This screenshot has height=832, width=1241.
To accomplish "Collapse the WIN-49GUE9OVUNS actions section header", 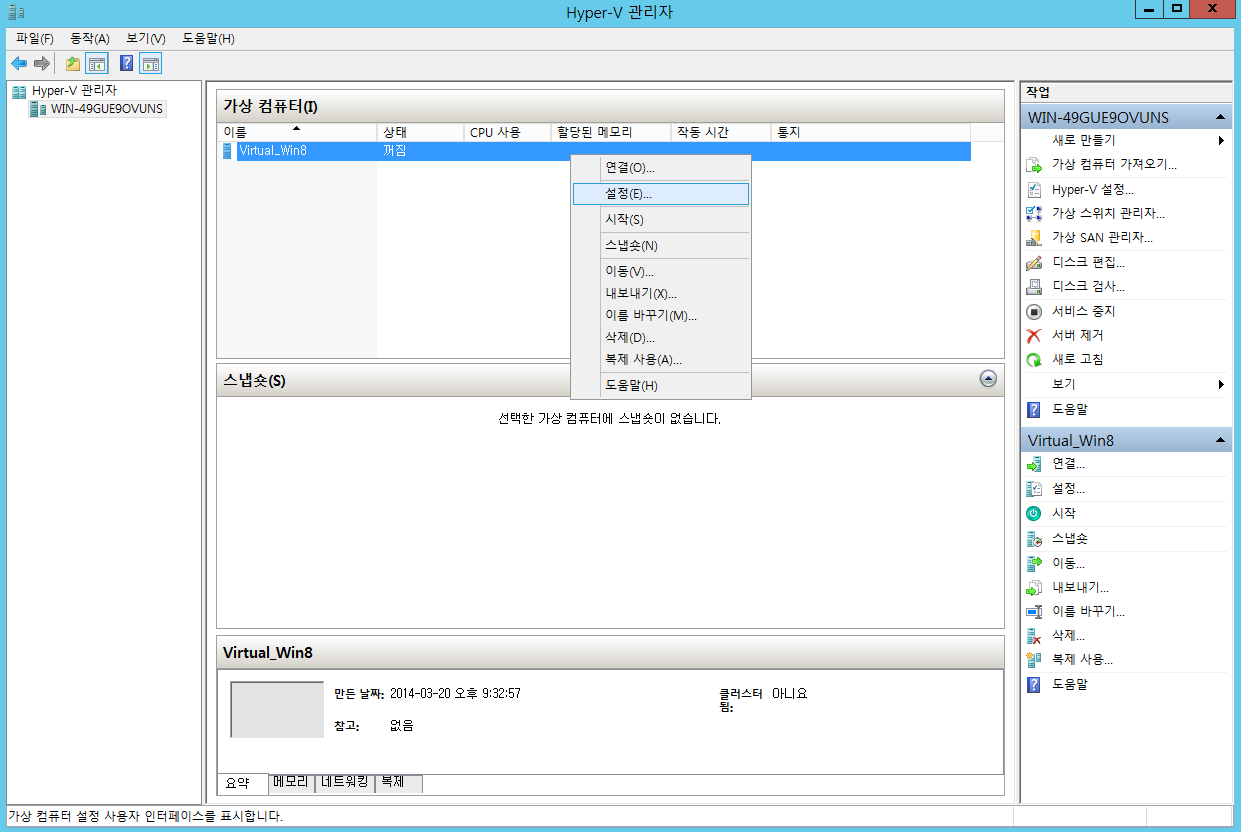I will tap(1126, 117).
